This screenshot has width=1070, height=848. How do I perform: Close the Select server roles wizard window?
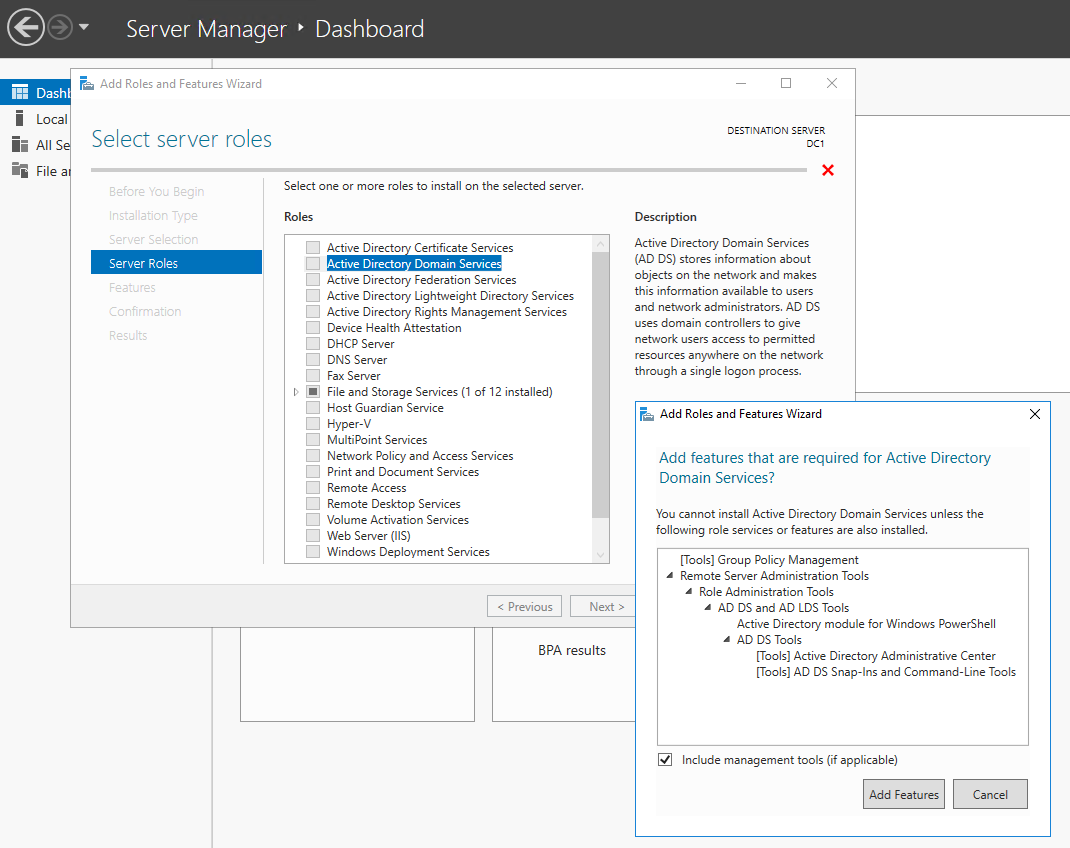pos(832,83)
